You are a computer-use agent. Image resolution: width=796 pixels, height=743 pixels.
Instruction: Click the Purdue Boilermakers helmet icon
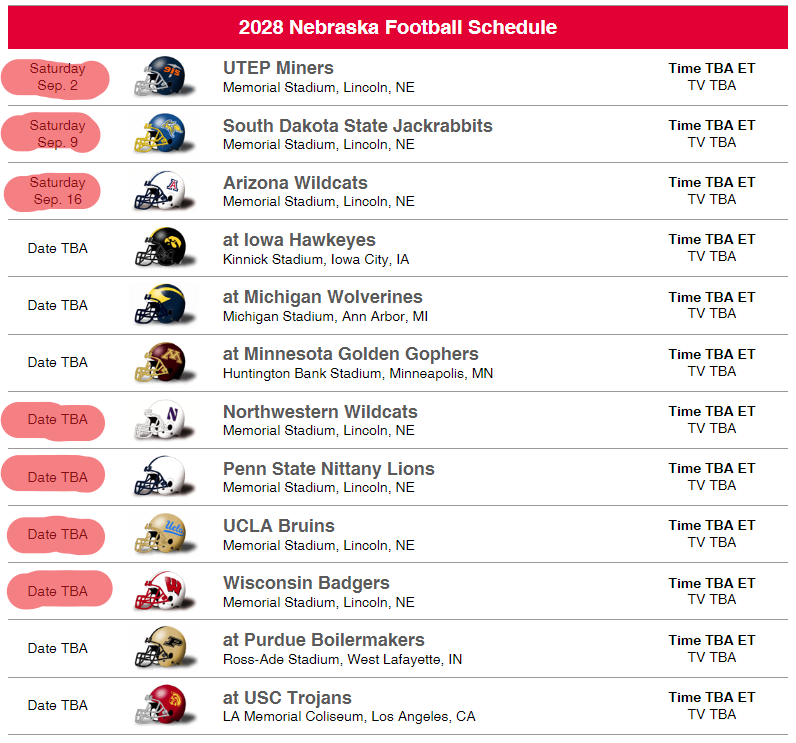[163, 648]
